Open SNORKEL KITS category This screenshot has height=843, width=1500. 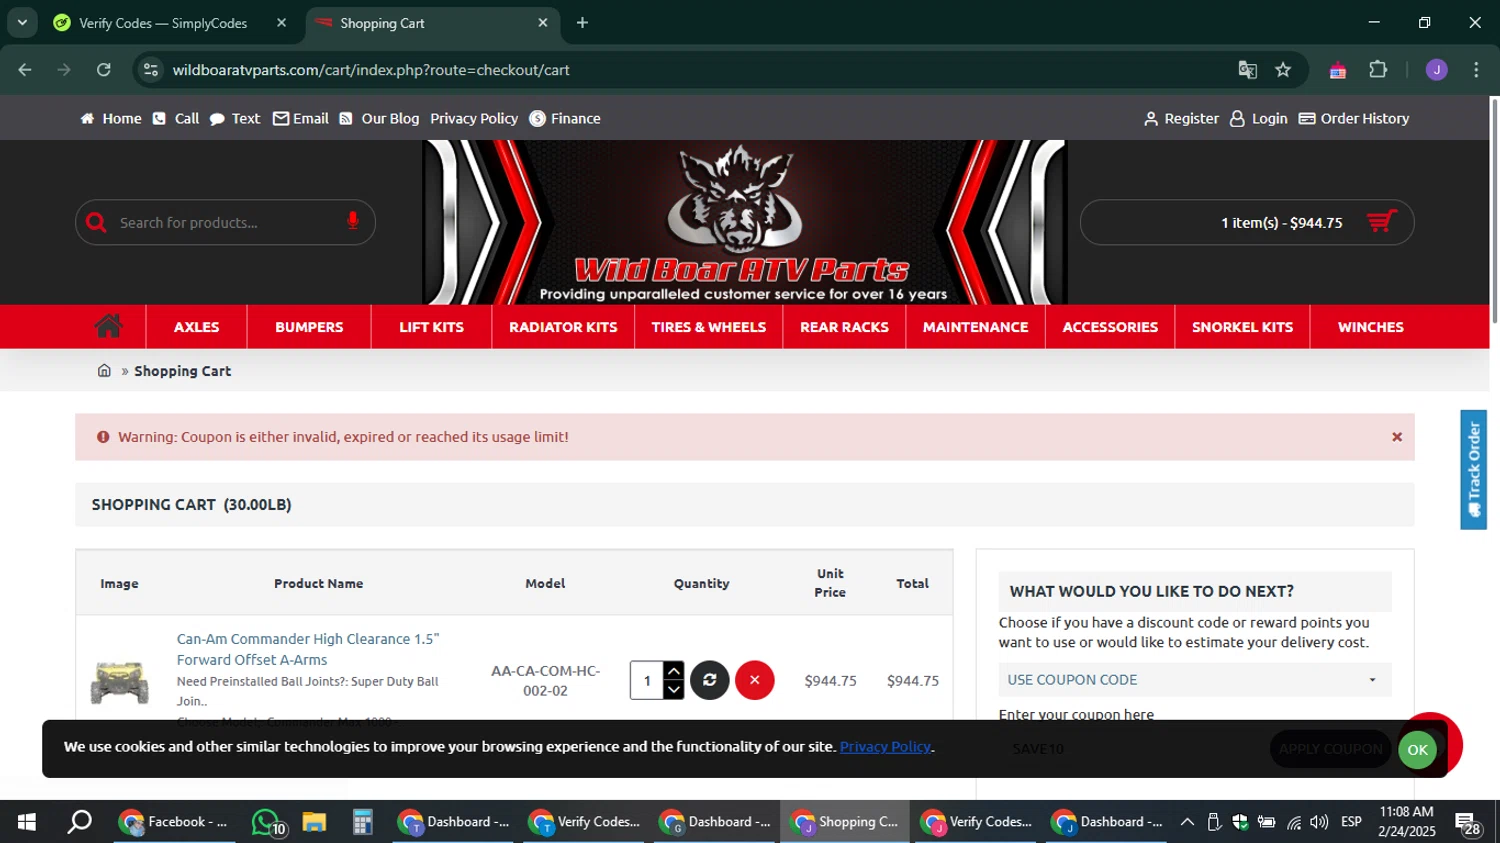pyautogui.click(x=1242, y=327)
